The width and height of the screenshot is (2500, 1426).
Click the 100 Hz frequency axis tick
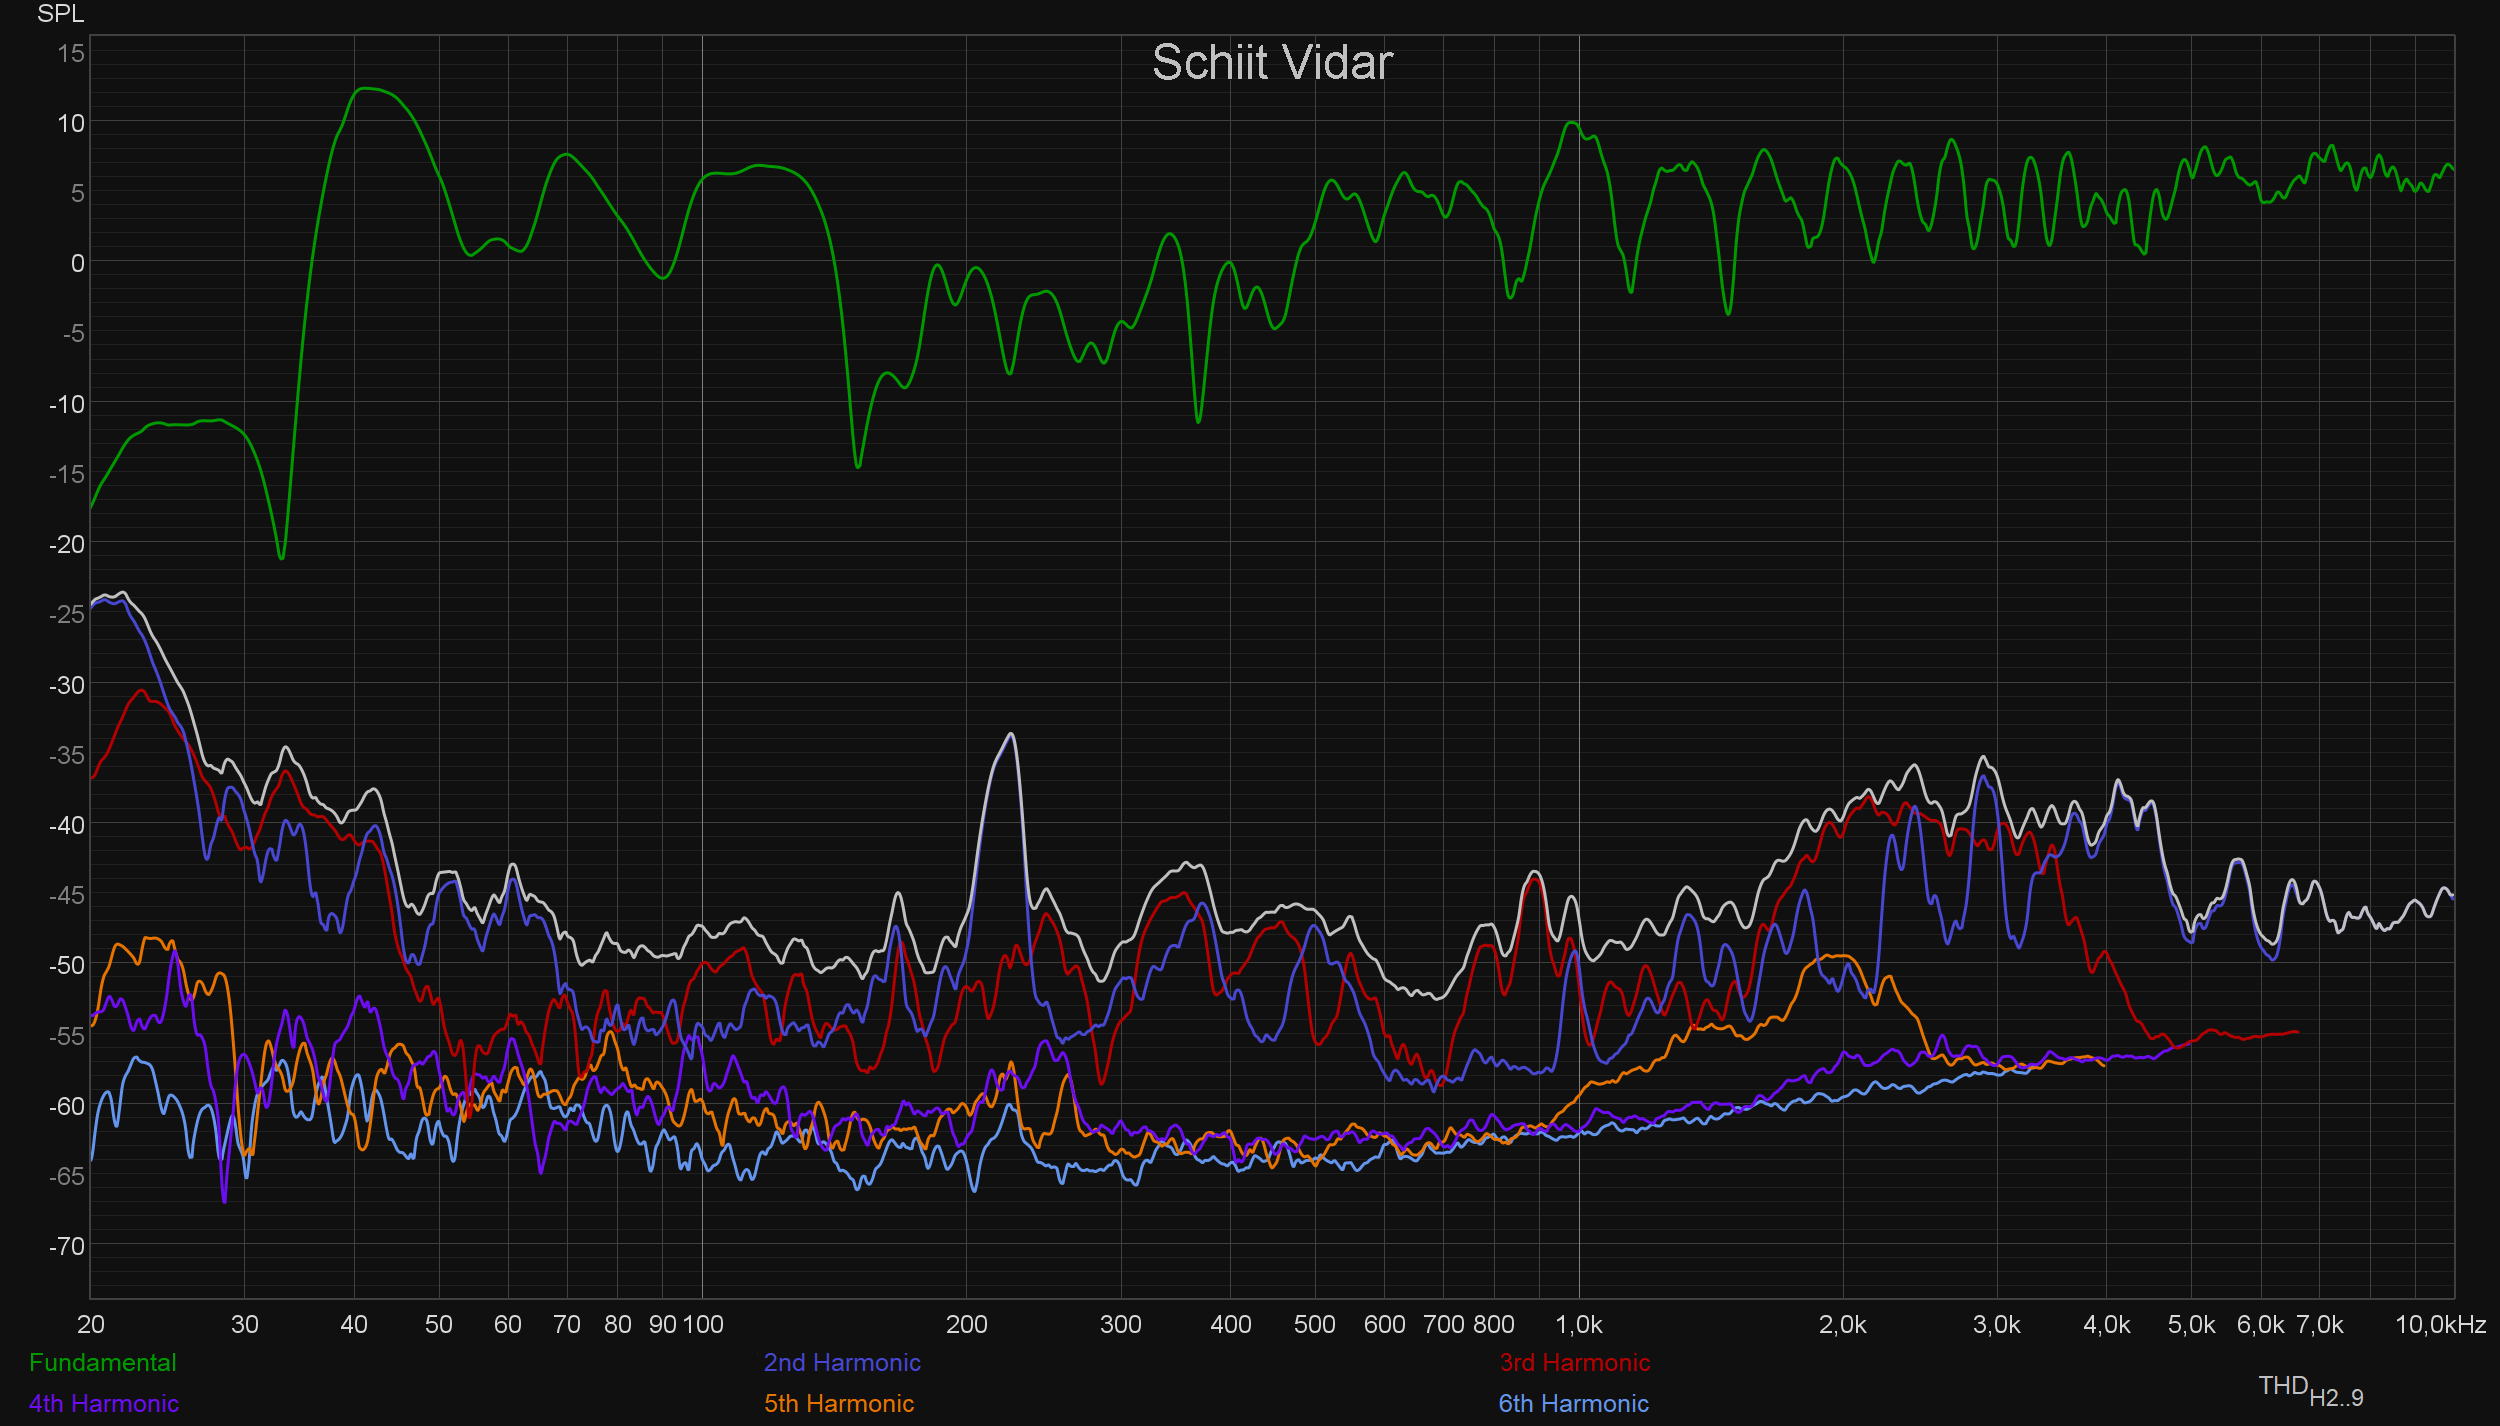pos(703,1324)
